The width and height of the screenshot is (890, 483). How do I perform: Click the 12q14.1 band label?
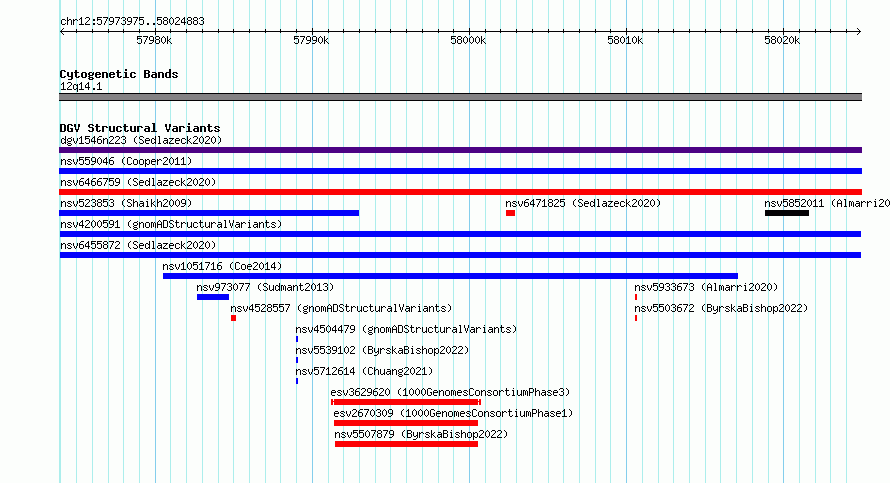click(x=81, y=86)
